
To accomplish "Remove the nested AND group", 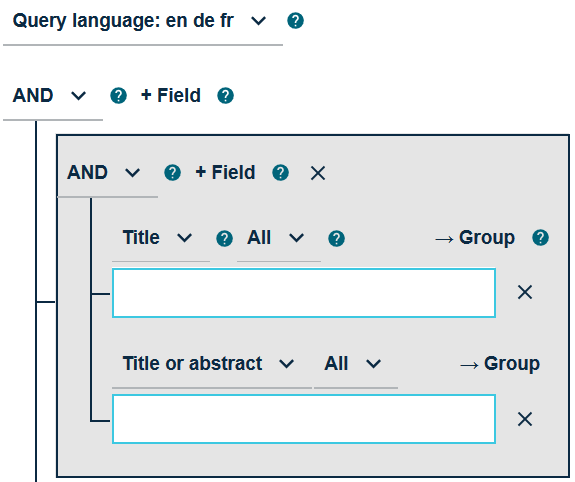I will point(318,173).
